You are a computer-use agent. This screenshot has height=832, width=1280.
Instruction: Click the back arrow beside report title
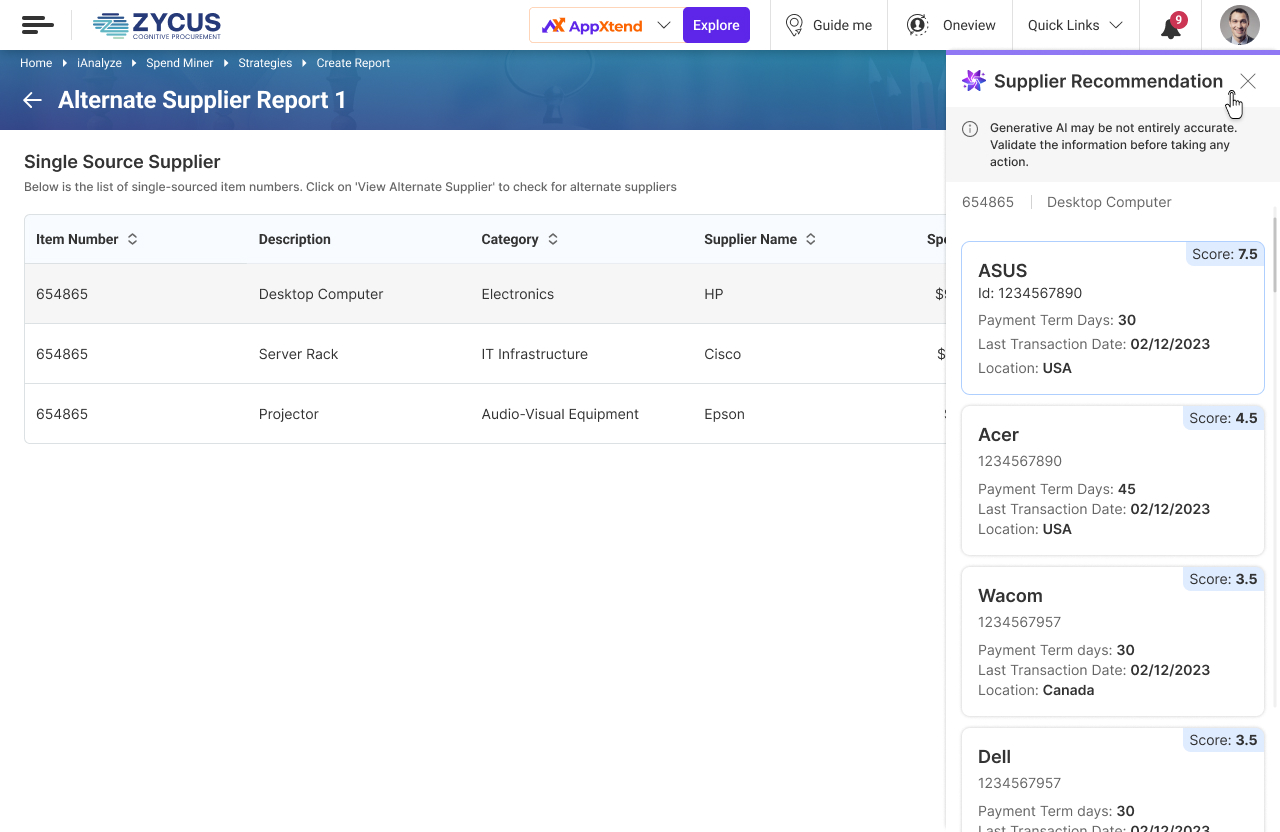(x=33, y=100)
